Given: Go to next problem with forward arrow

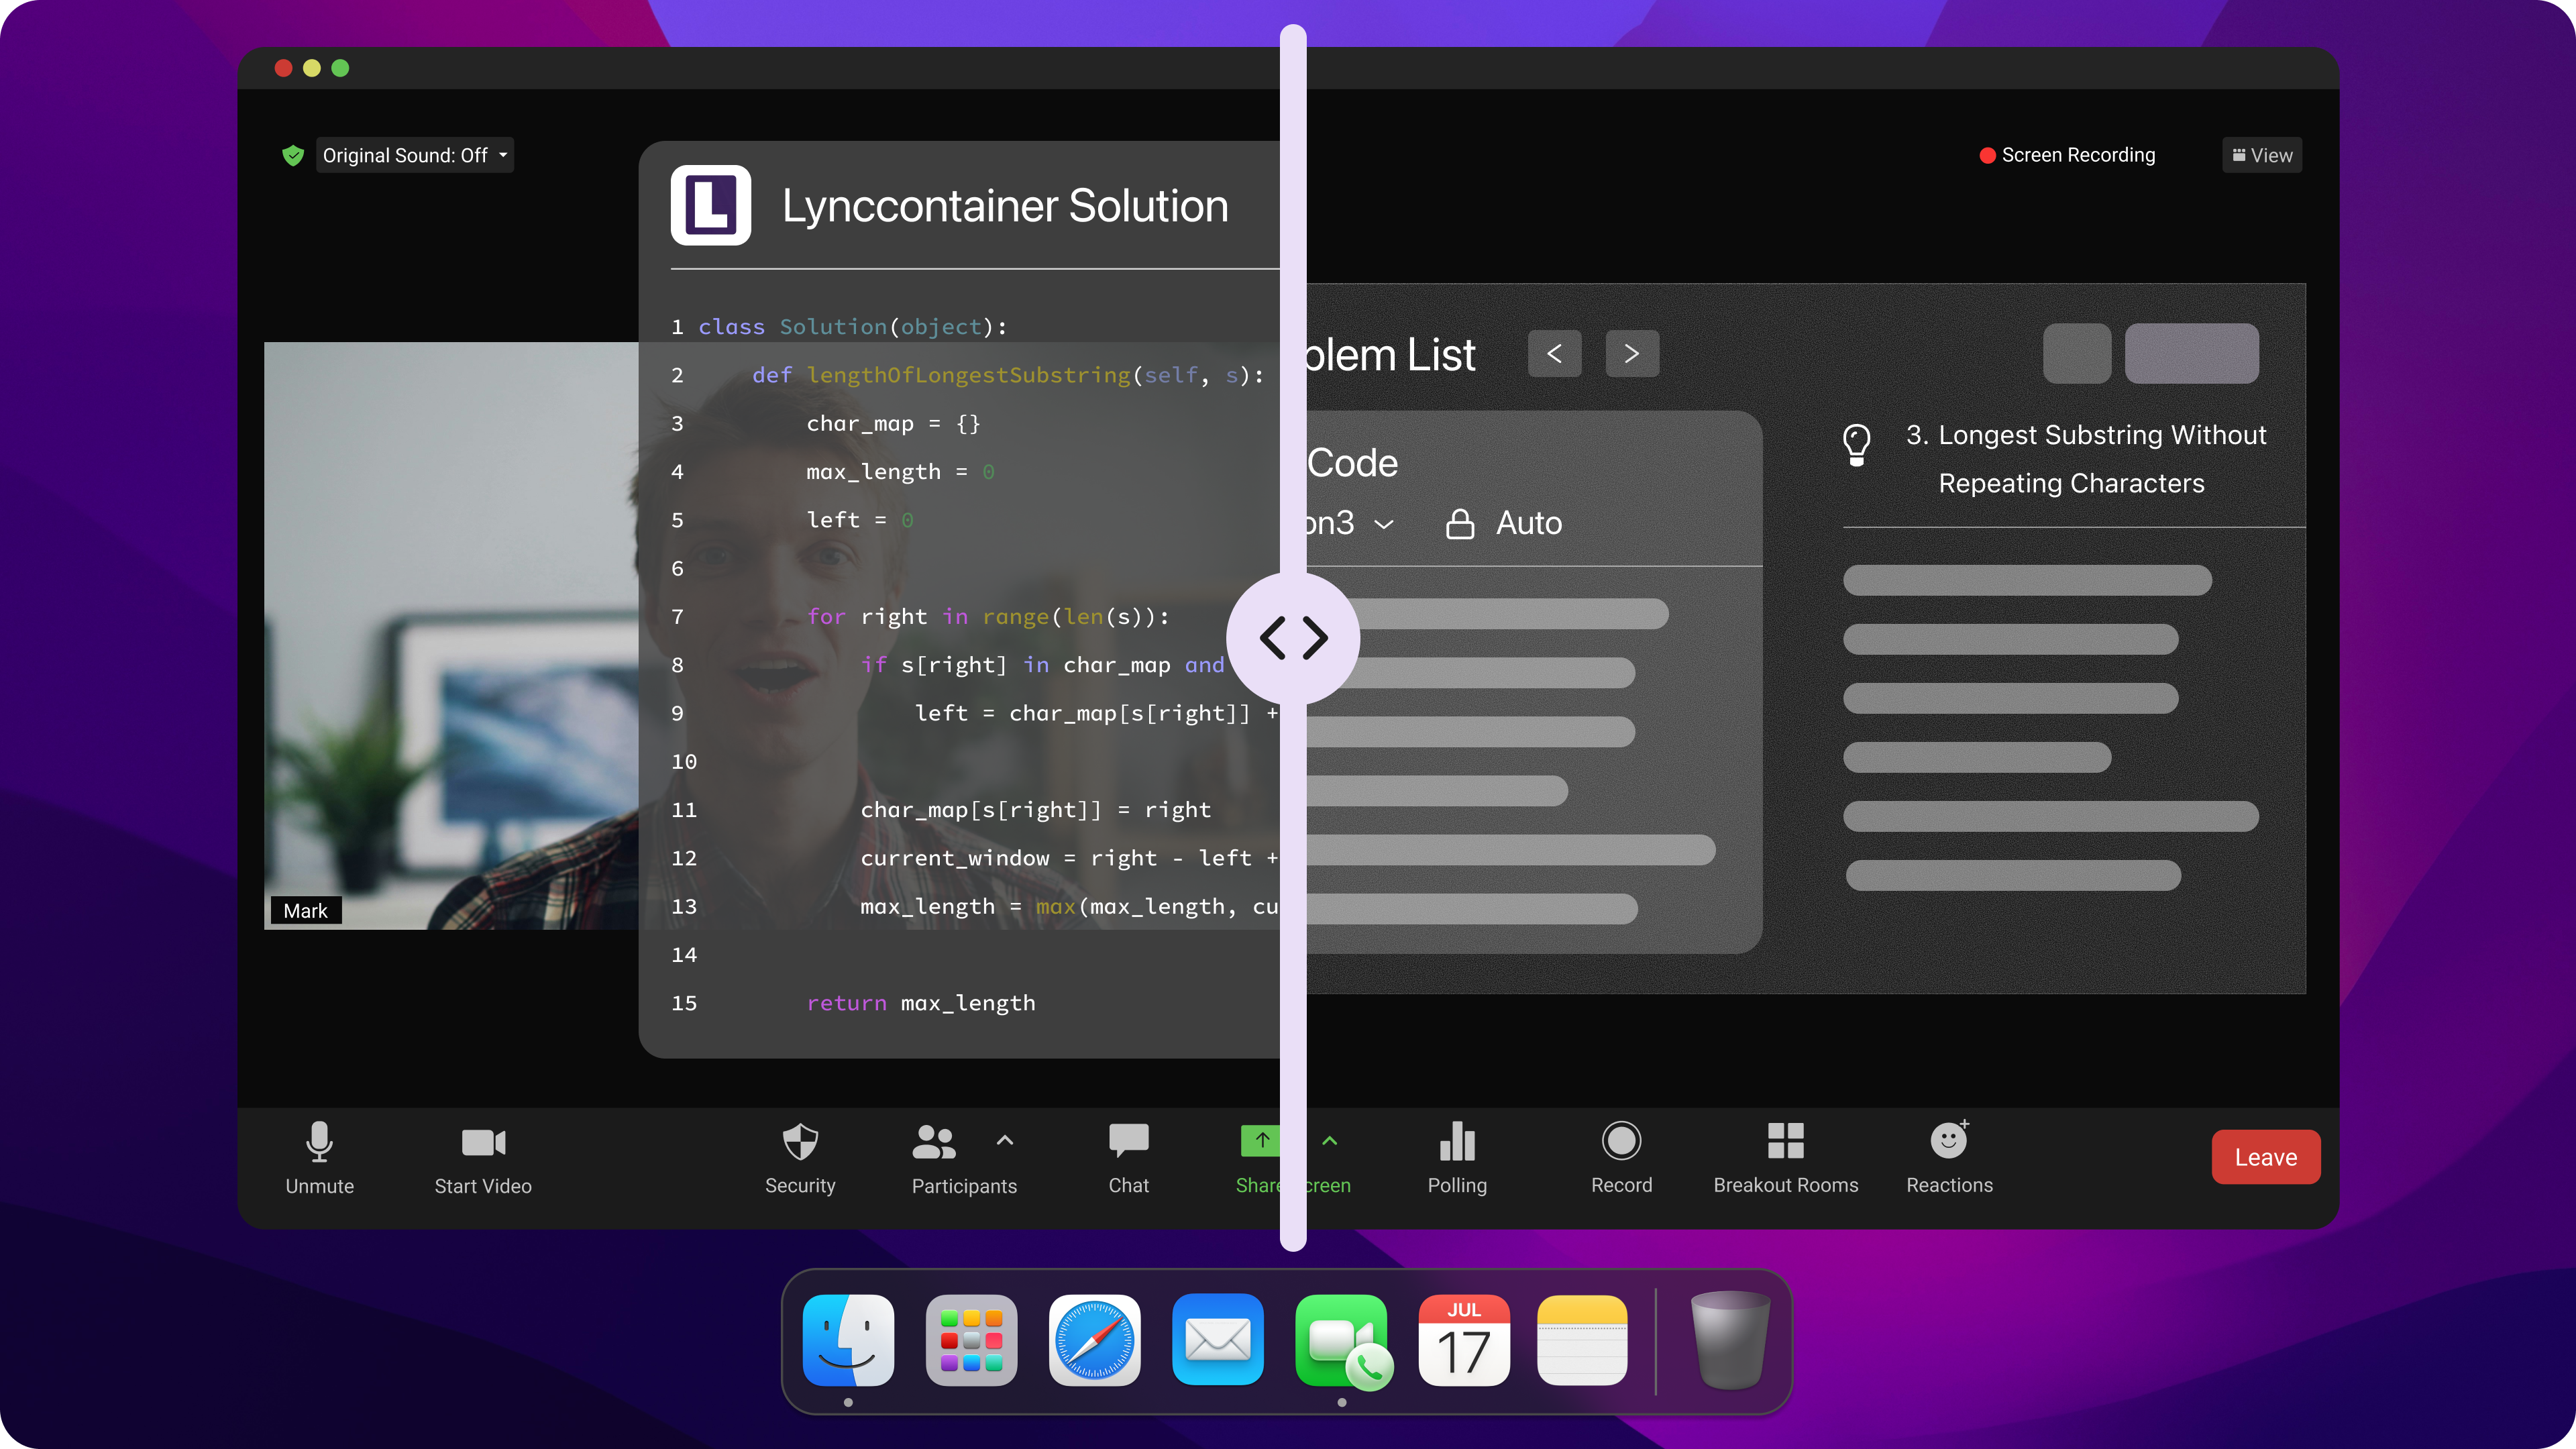Looking at the screenshot, I should (x=1631, y=353).
